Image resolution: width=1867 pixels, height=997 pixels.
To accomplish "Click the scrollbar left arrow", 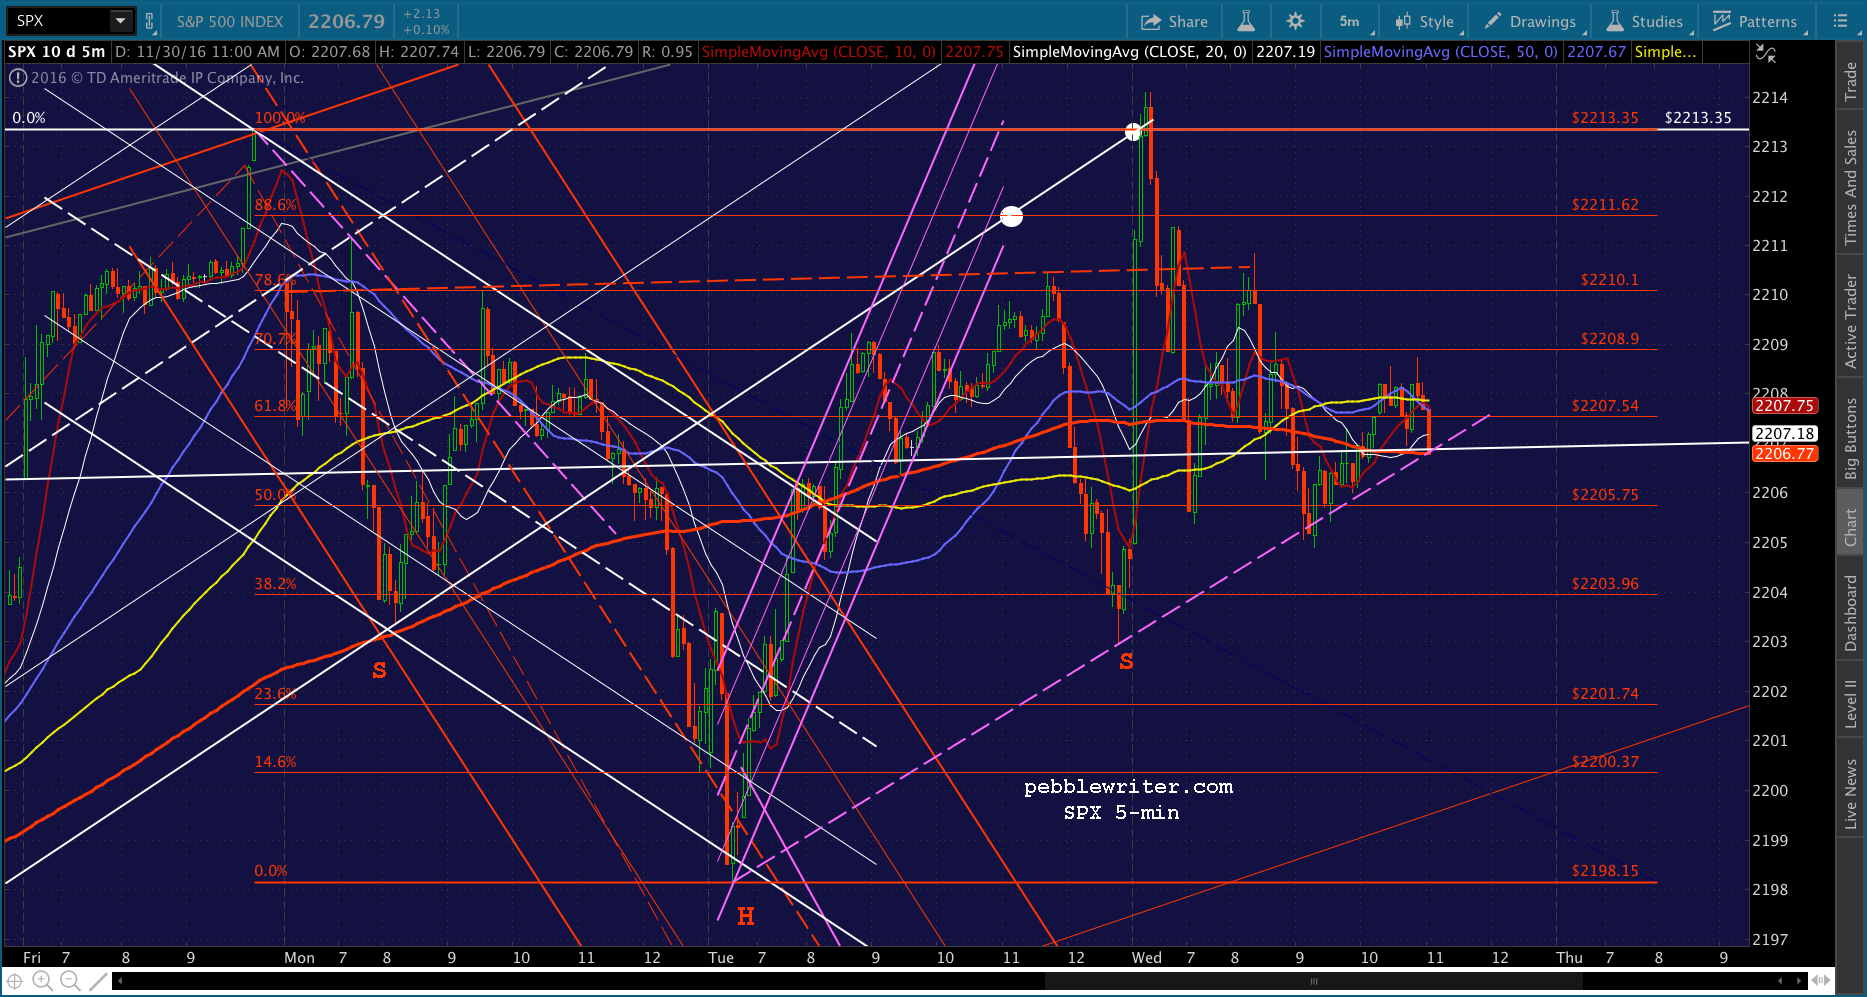I will click(x=121, y=981).
